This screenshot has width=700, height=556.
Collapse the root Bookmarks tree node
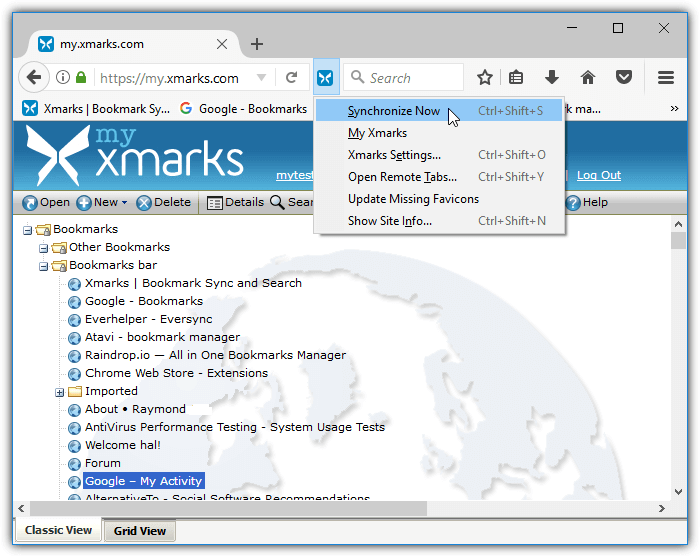coord(27,230)
